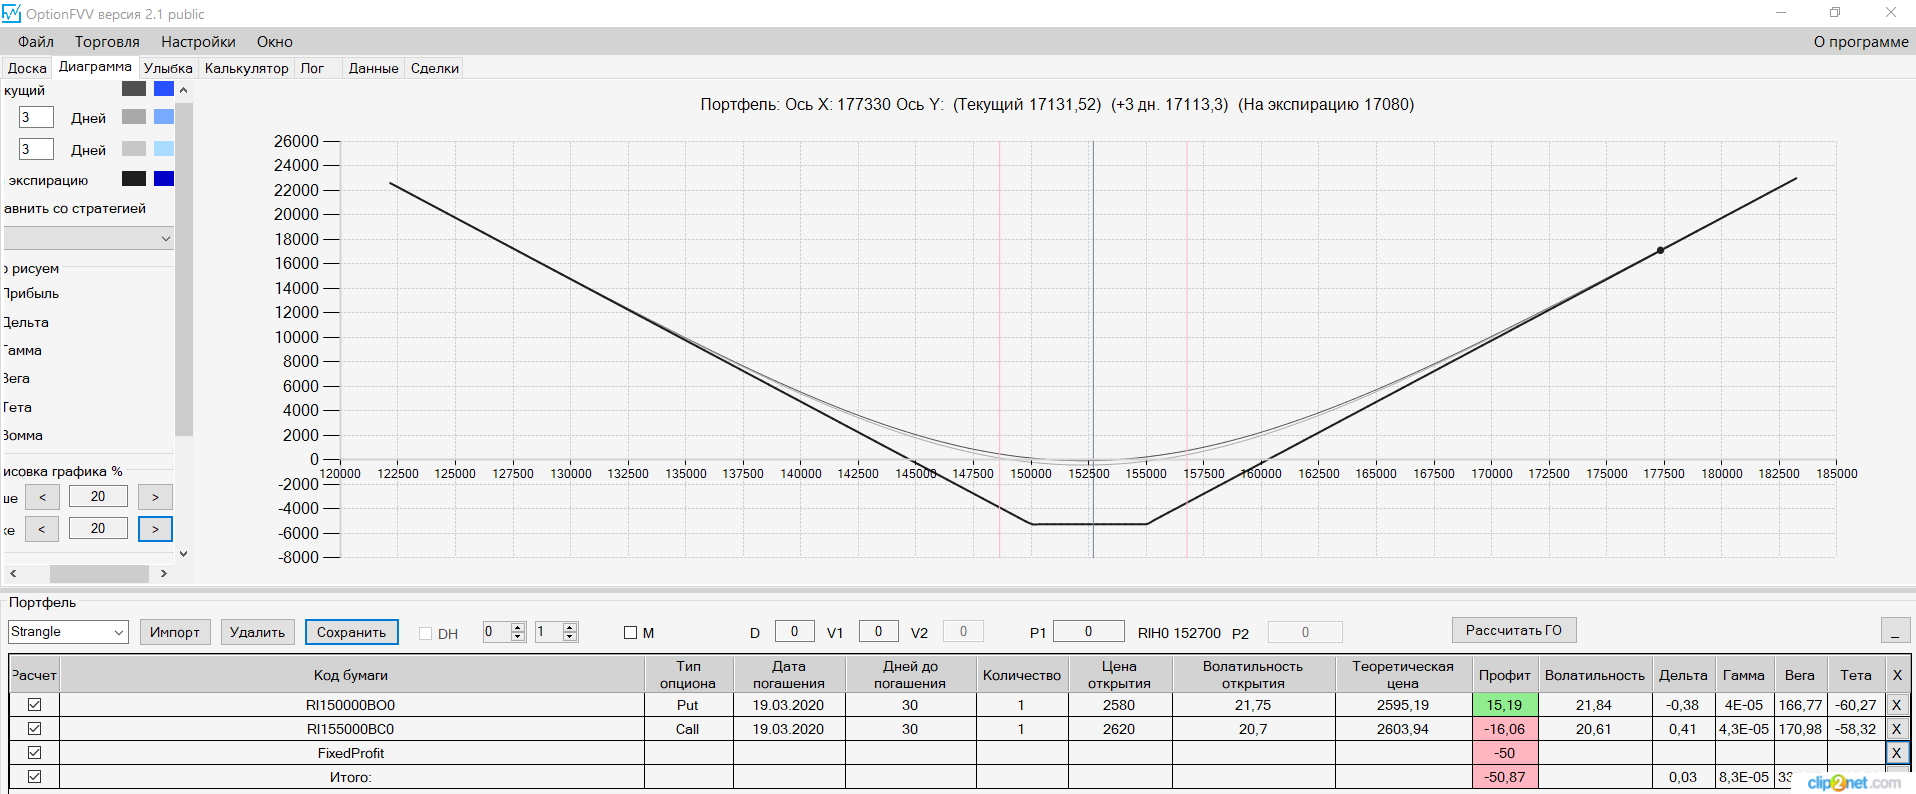The image size is (1916, 794).
Task: Click the dot marker on the payoff line
Action: 1660,250
